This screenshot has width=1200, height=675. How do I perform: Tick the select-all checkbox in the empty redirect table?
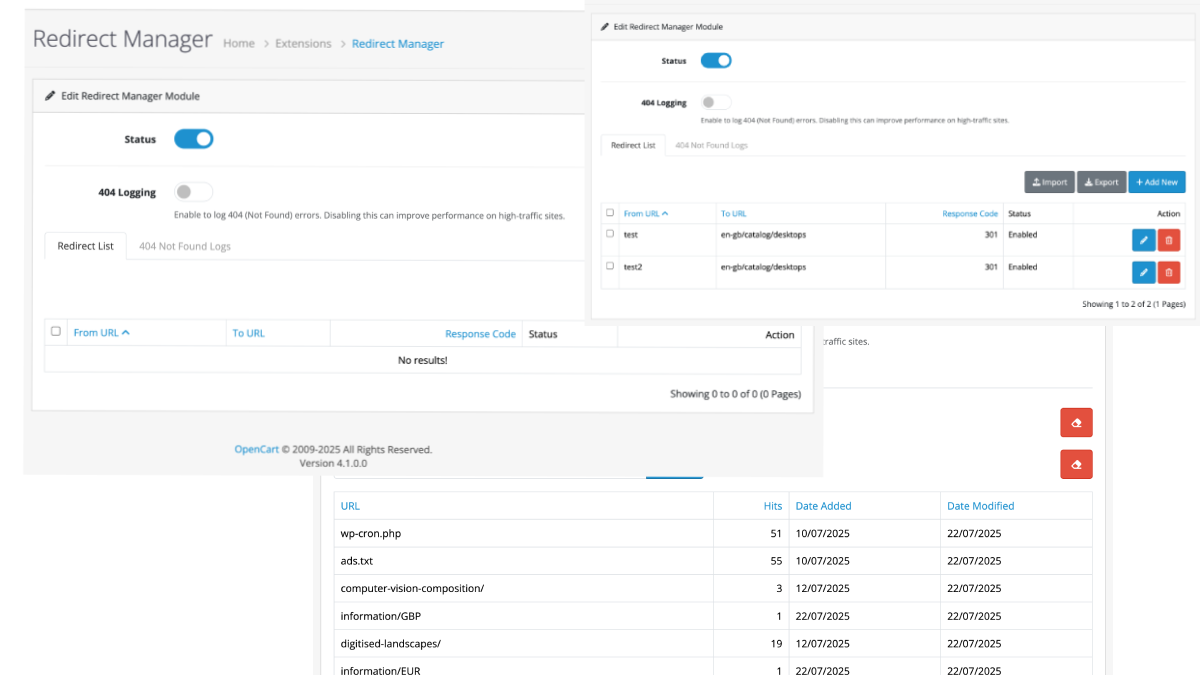pos(56,331)
